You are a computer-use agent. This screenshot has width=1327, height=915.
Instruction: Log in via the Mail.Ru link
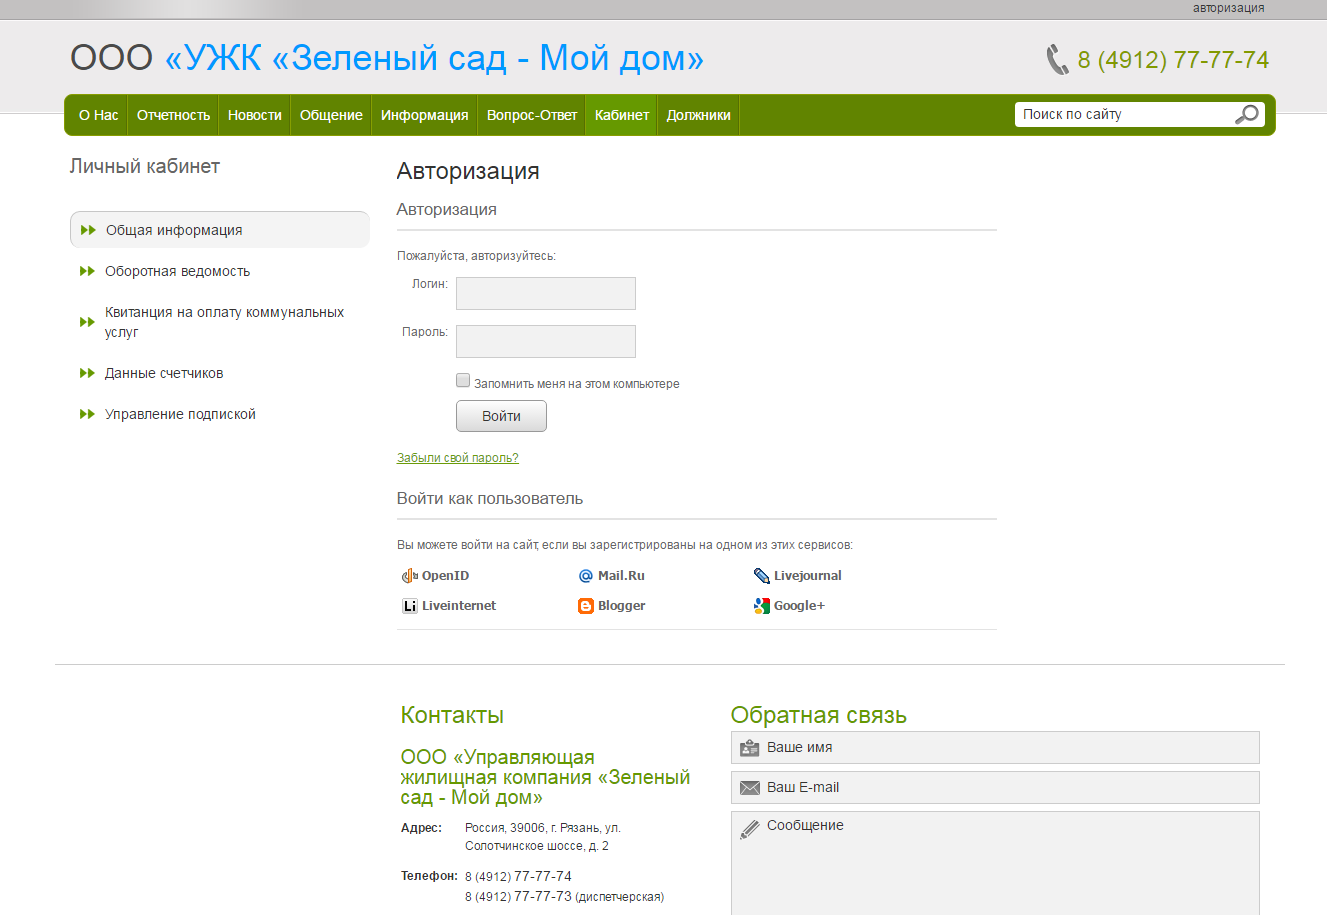point(621,576)
